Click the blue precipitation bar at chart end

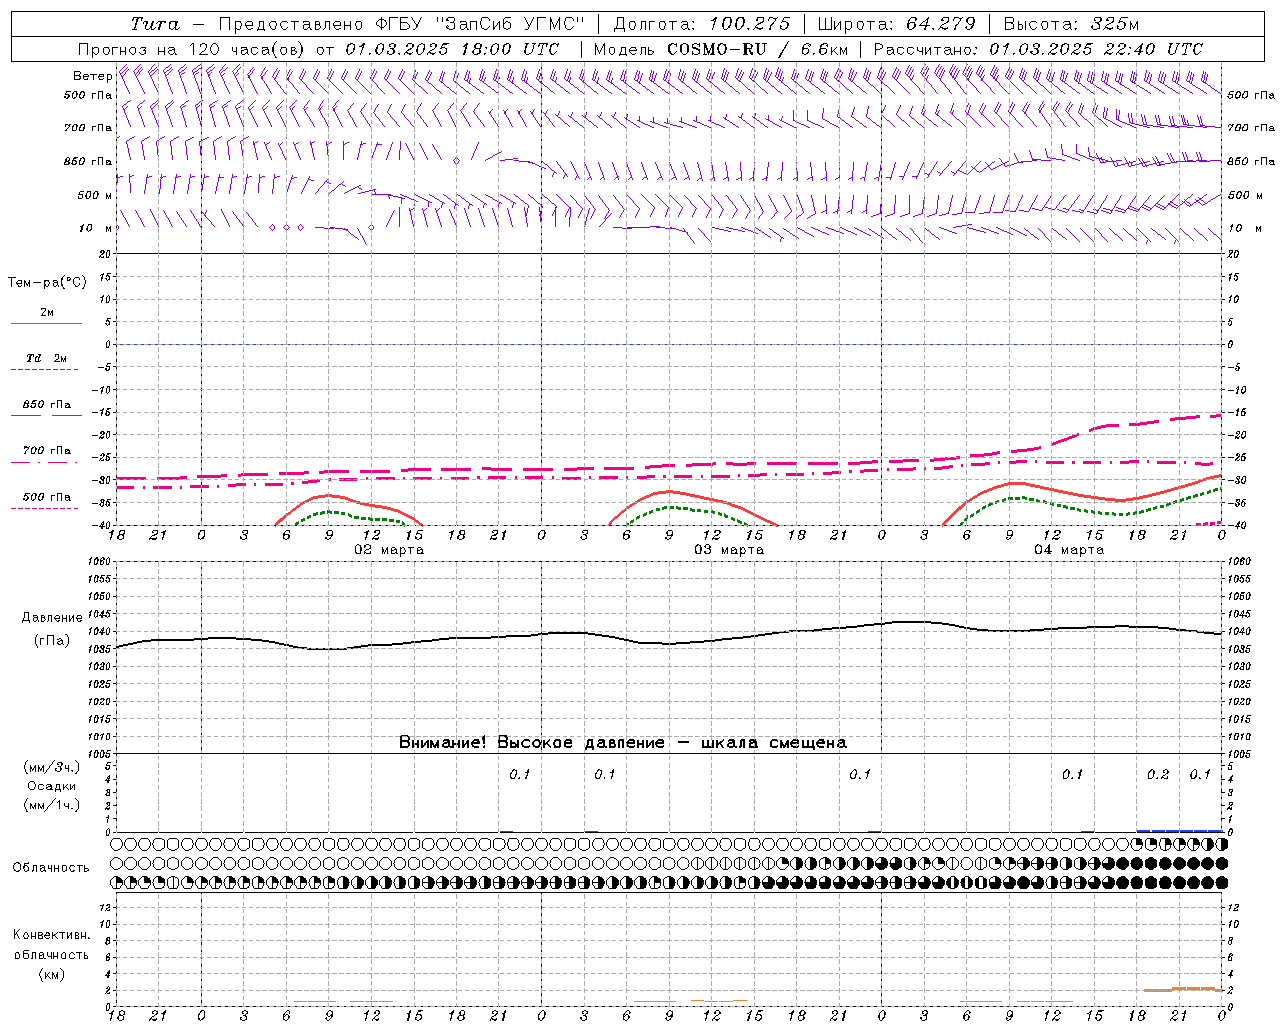[1180, 831]
